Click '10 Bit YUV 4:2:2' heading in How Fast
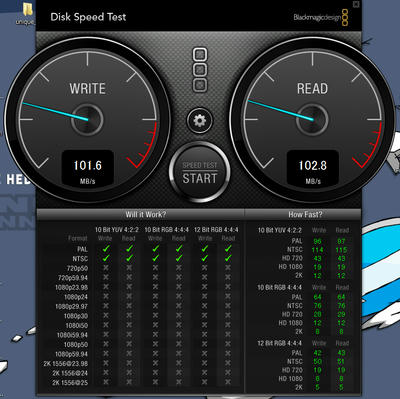Screen dimensions: 400x399 tap(280, 230)
